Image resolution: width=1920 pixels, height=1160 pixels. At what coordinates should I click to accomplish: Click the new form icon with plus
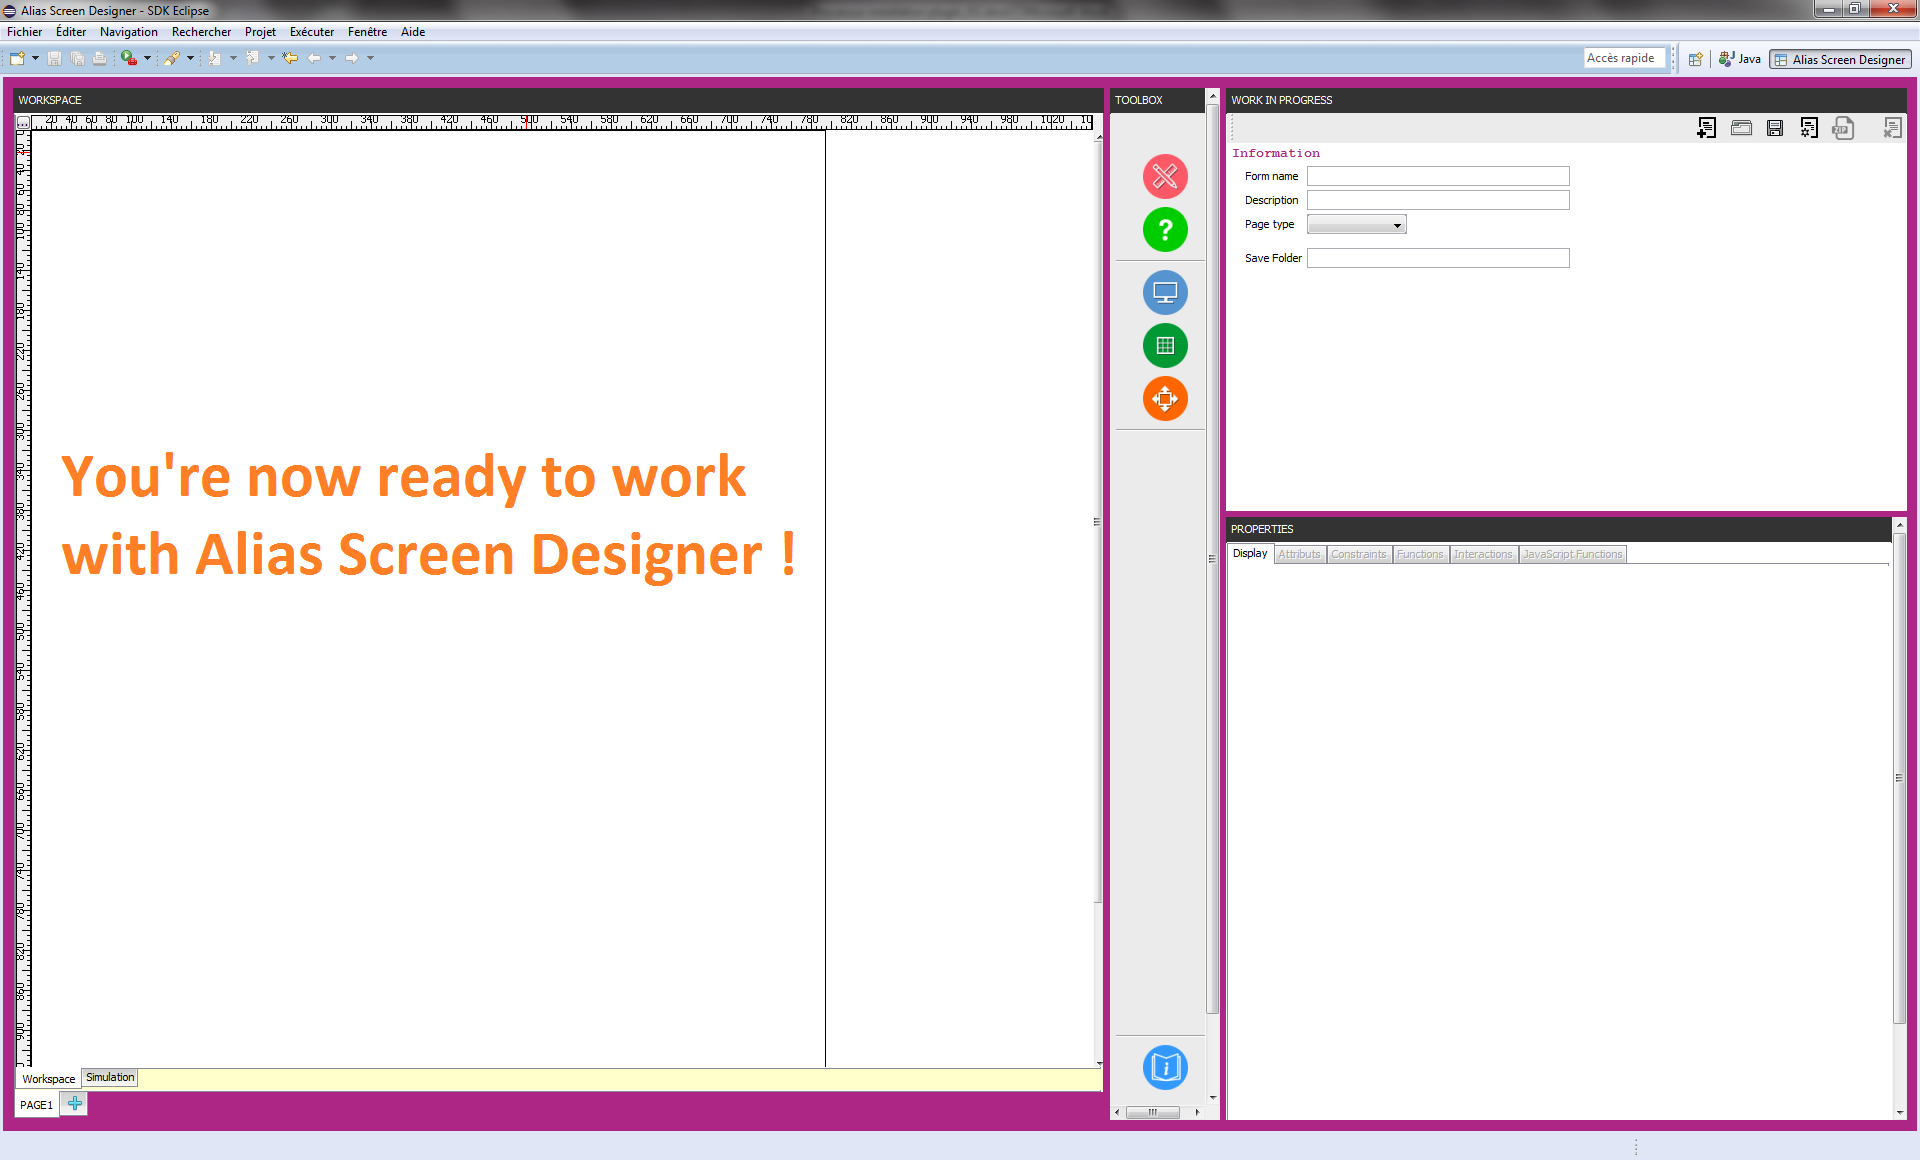click(x=1707, y=128)
